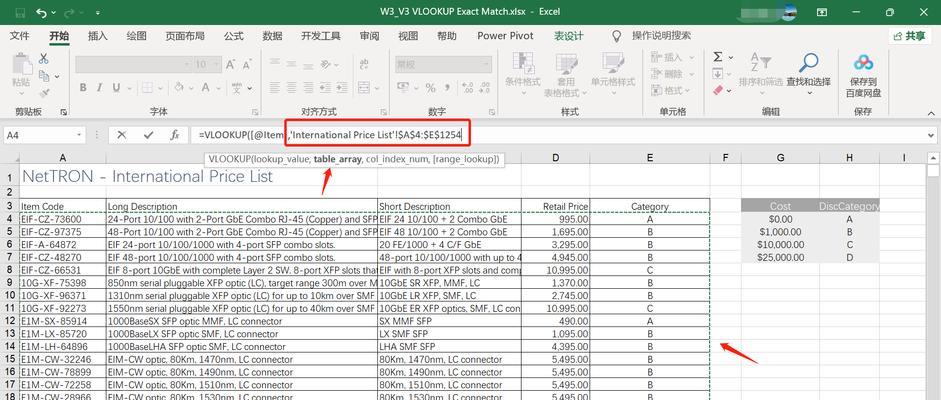Click the Font Color letter A

click(x=205, y=88)
